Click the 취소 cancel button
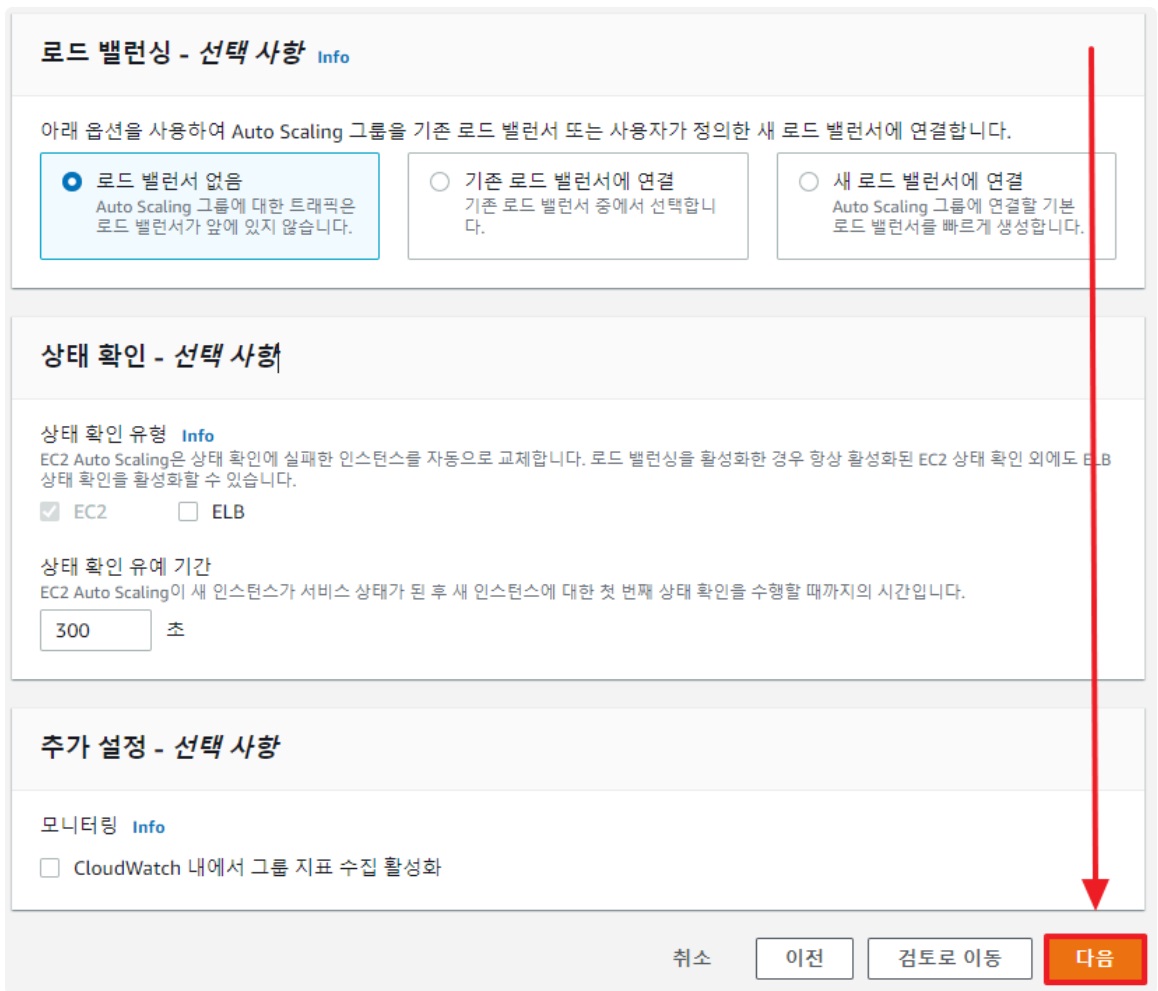 691,958
